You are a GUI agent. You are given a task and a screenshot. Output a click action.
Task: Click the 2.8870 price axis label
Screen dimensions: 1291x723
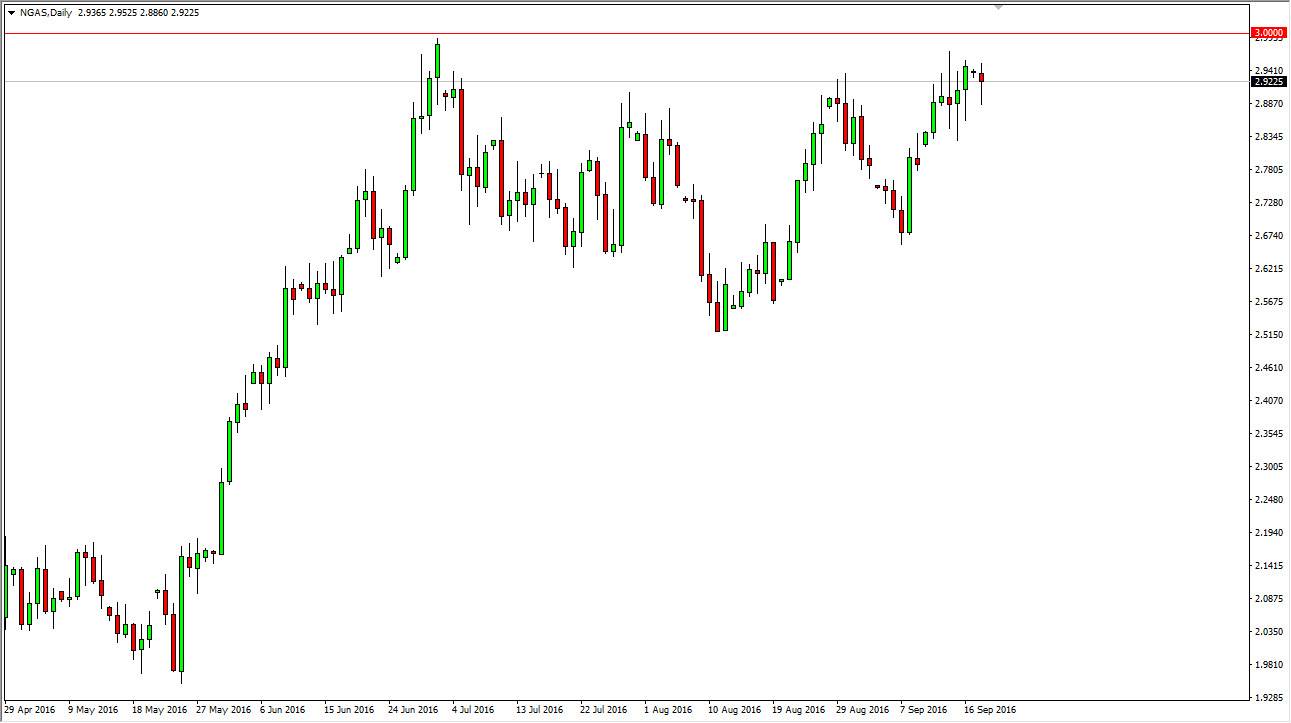tap(1268, 103)
